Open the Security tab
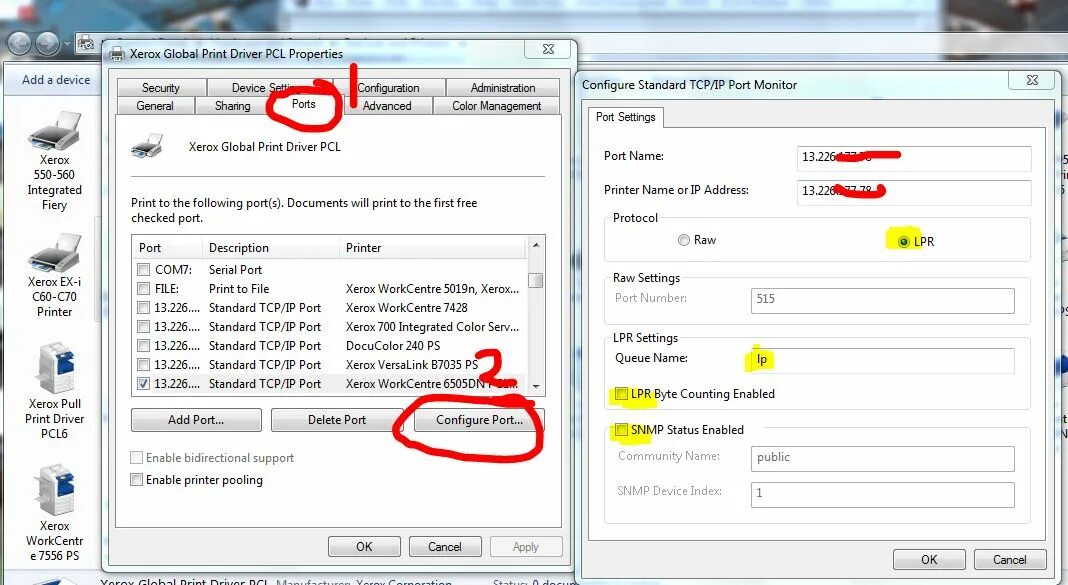 point(161,88)
